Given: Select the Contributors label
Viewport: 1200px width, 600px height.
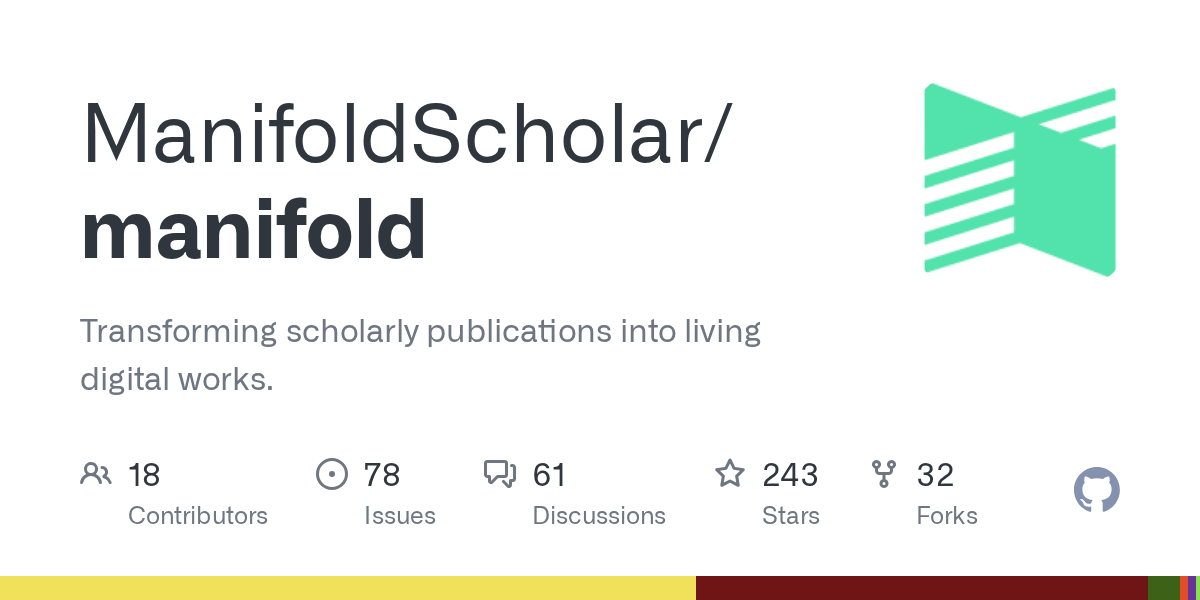Looking at the screenshot, I should [198, 516].
